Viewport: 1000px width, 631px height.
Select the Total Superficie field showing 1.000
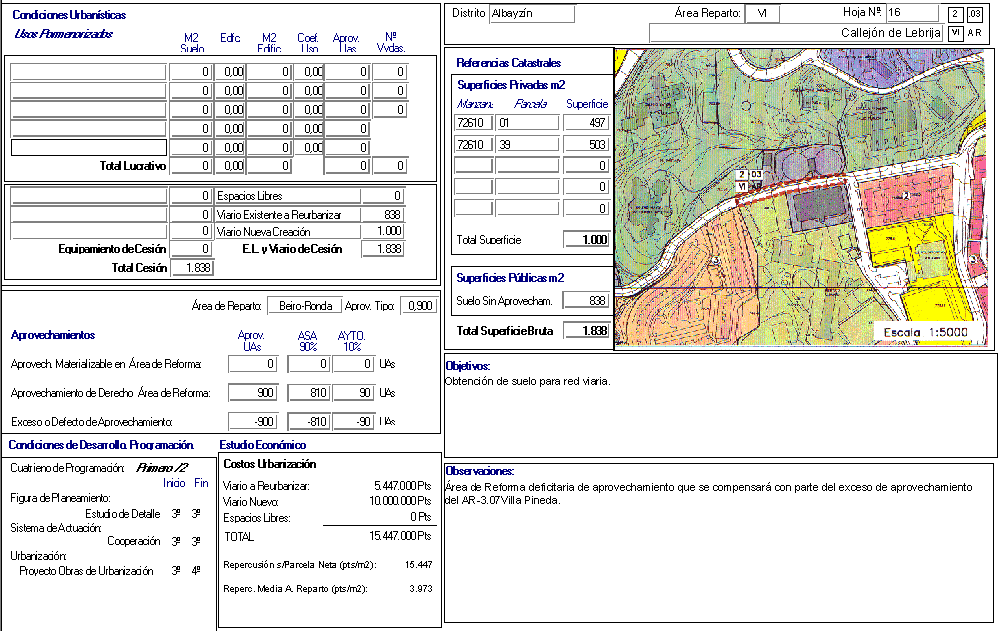click(x=586, y=240)
